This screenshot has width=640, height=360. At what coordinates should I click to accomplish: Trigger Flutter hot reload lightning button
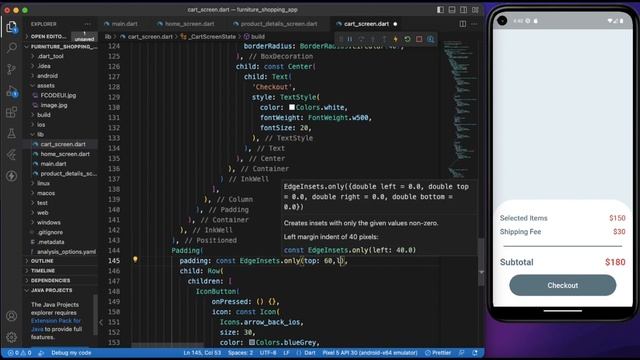396,39
